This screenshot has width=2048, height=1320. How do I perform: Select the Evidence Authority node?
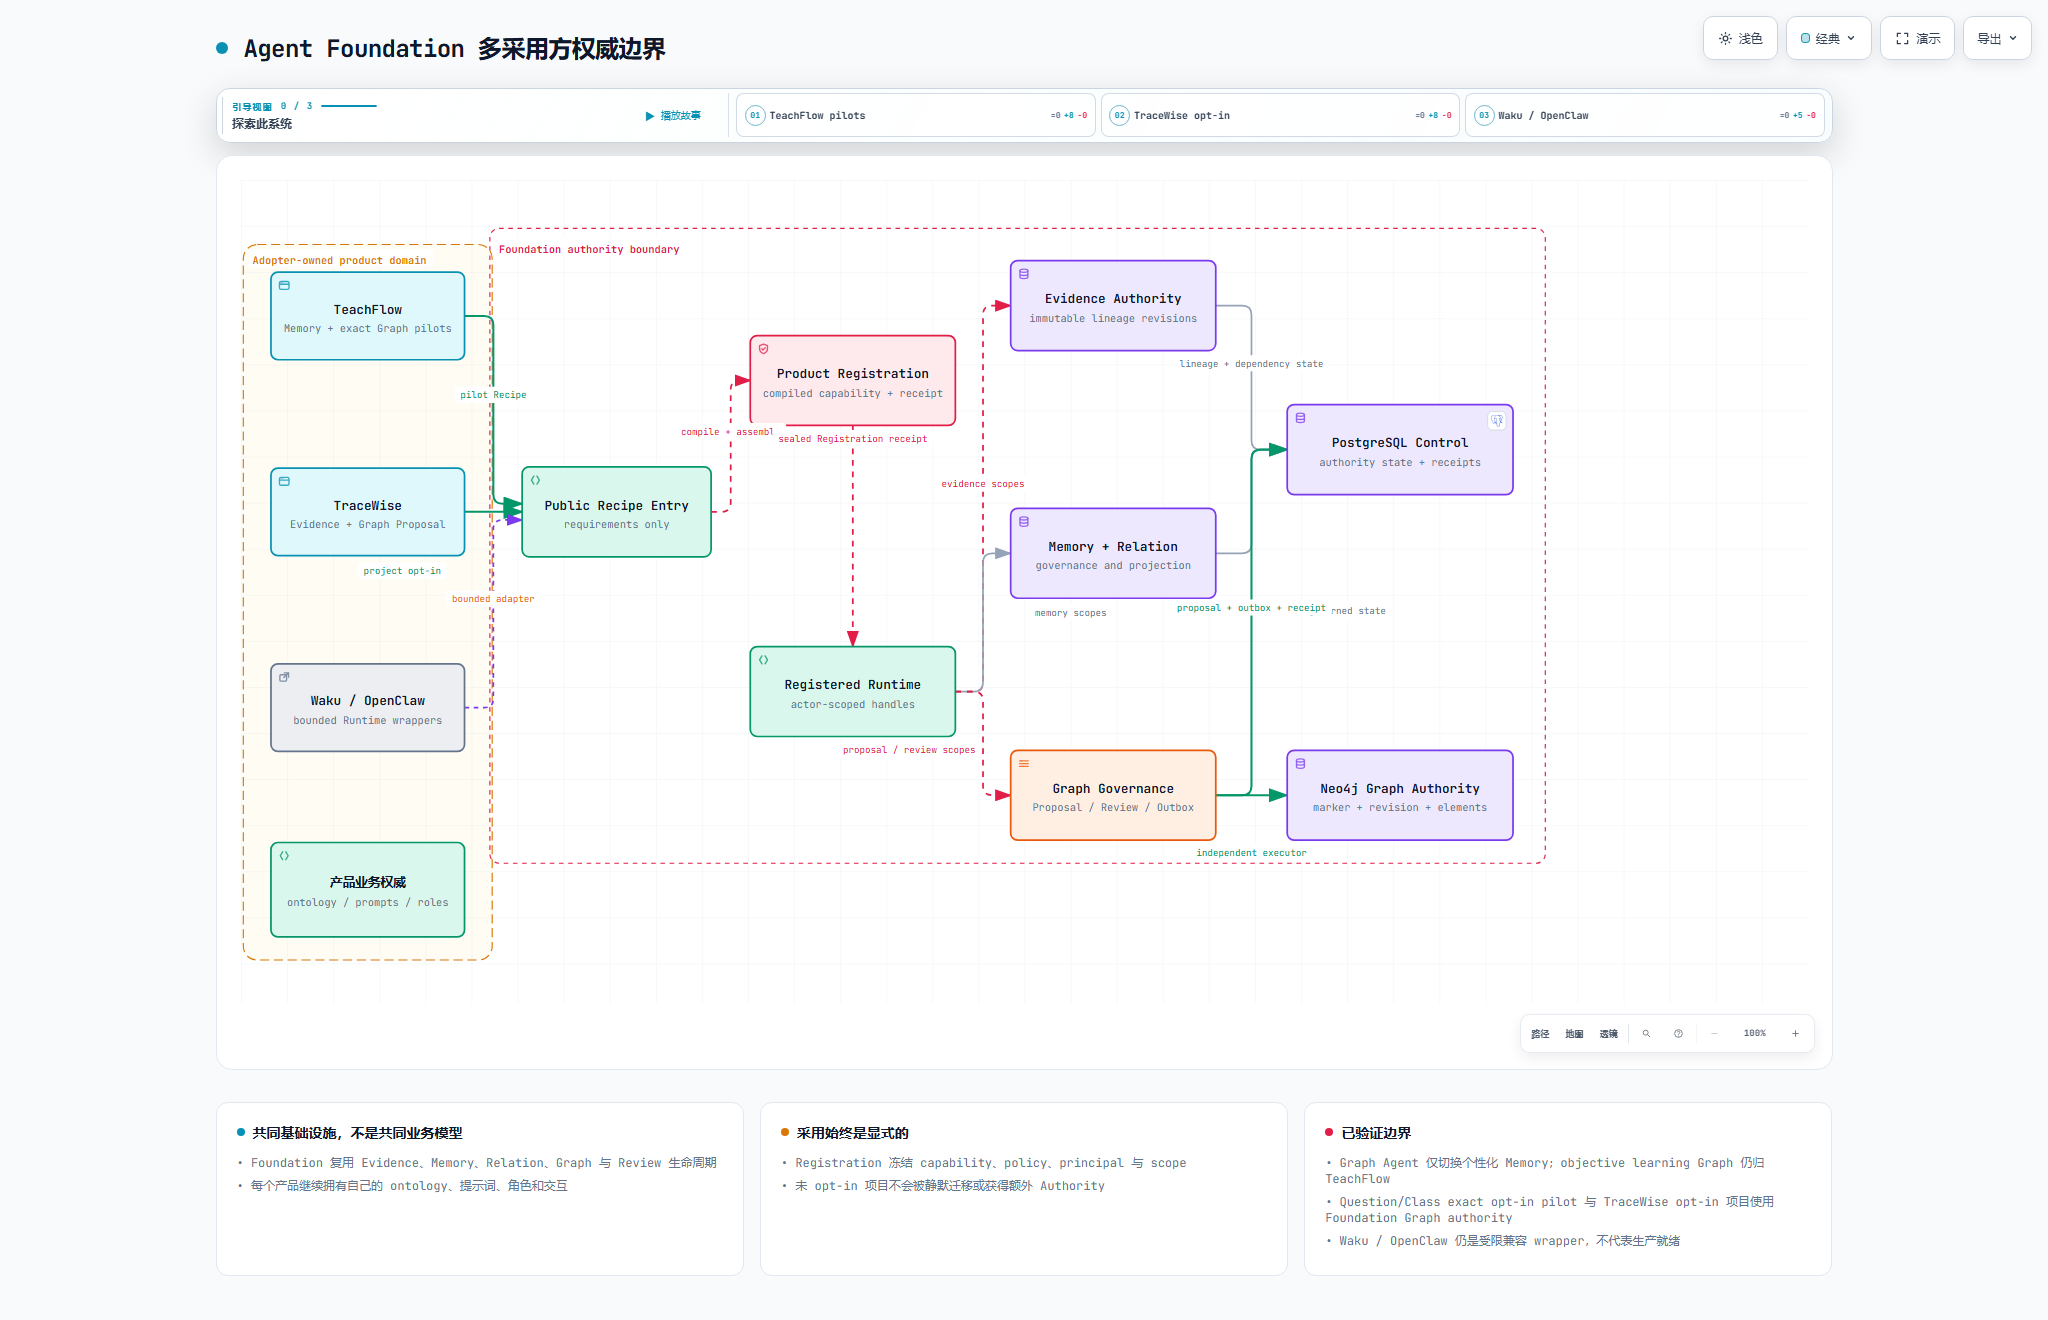coord(1113,306)
